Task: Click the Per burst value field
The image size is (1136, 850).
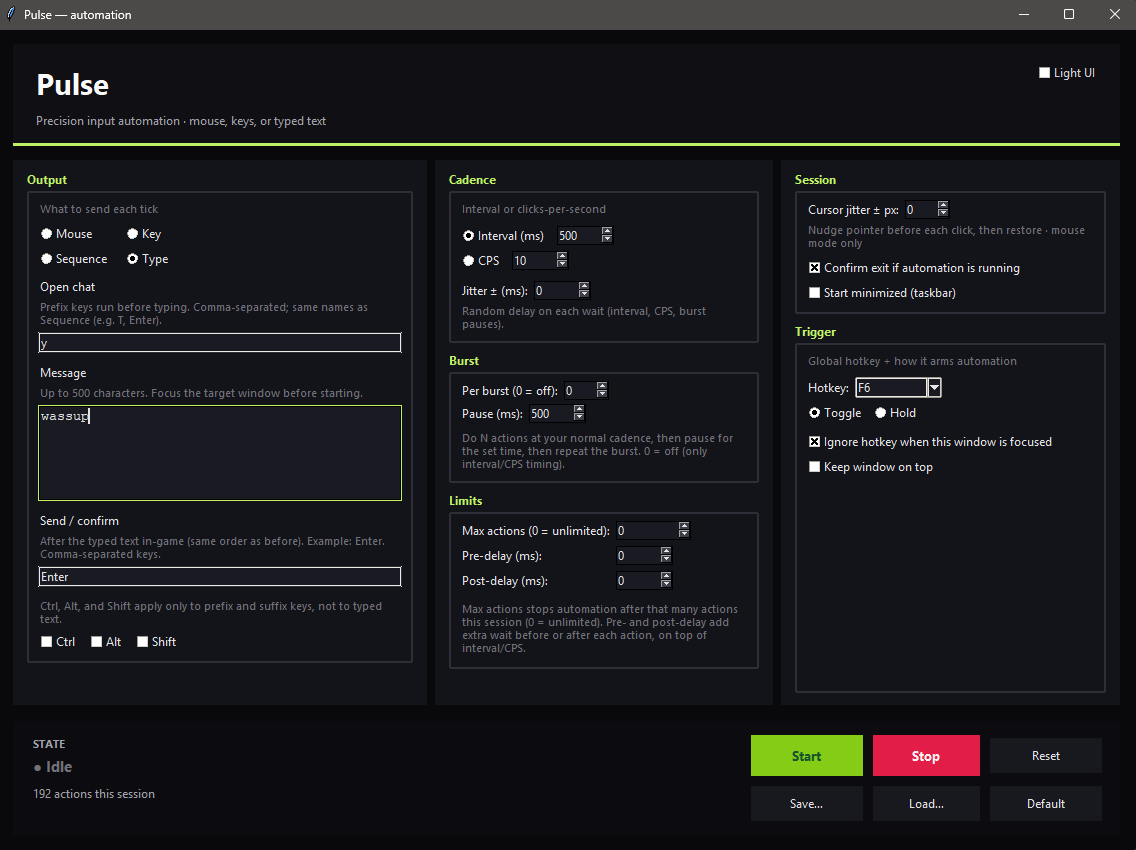Action: point(580,391)
